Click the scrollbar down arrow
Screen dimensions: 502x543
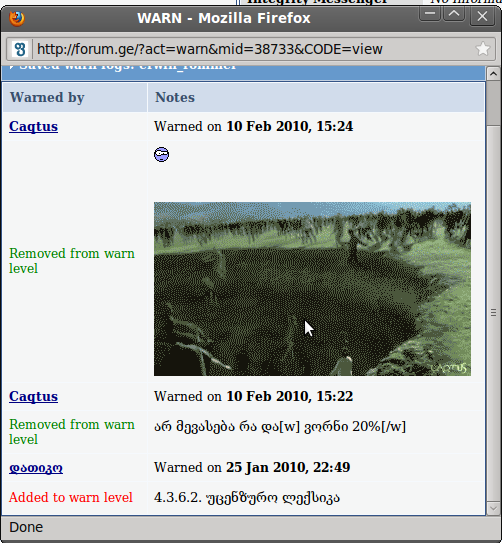click(493, 508)
